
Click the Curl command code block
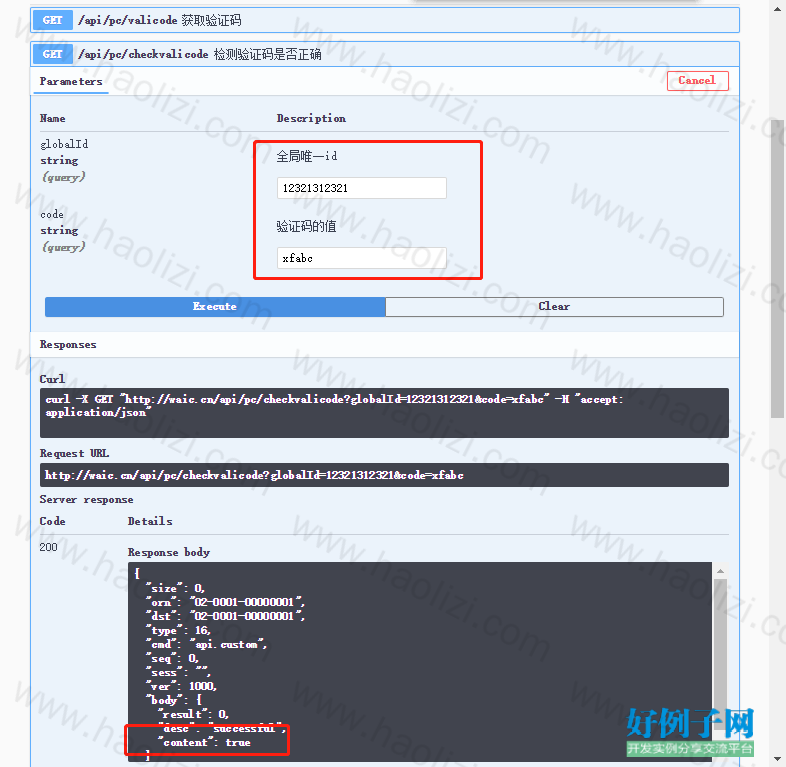[384, 413]
